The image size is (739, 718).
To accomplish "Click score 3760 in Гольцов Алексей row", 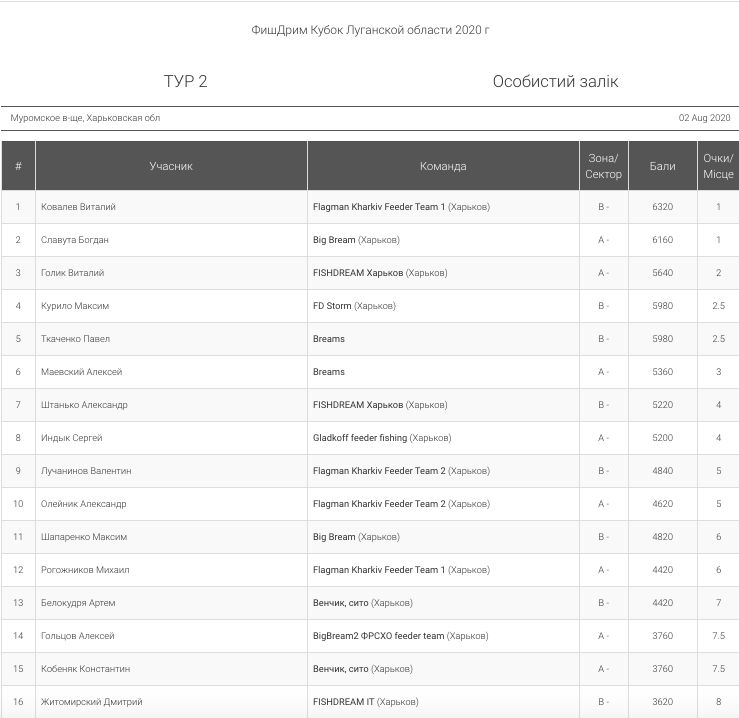I will [x=663, y=636].
